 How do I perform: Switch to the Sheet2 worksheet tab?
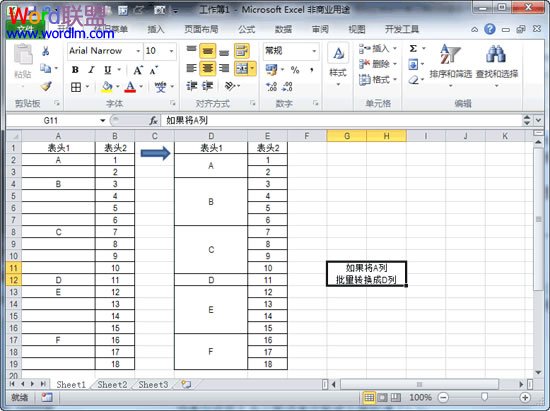tap(112, 385)
